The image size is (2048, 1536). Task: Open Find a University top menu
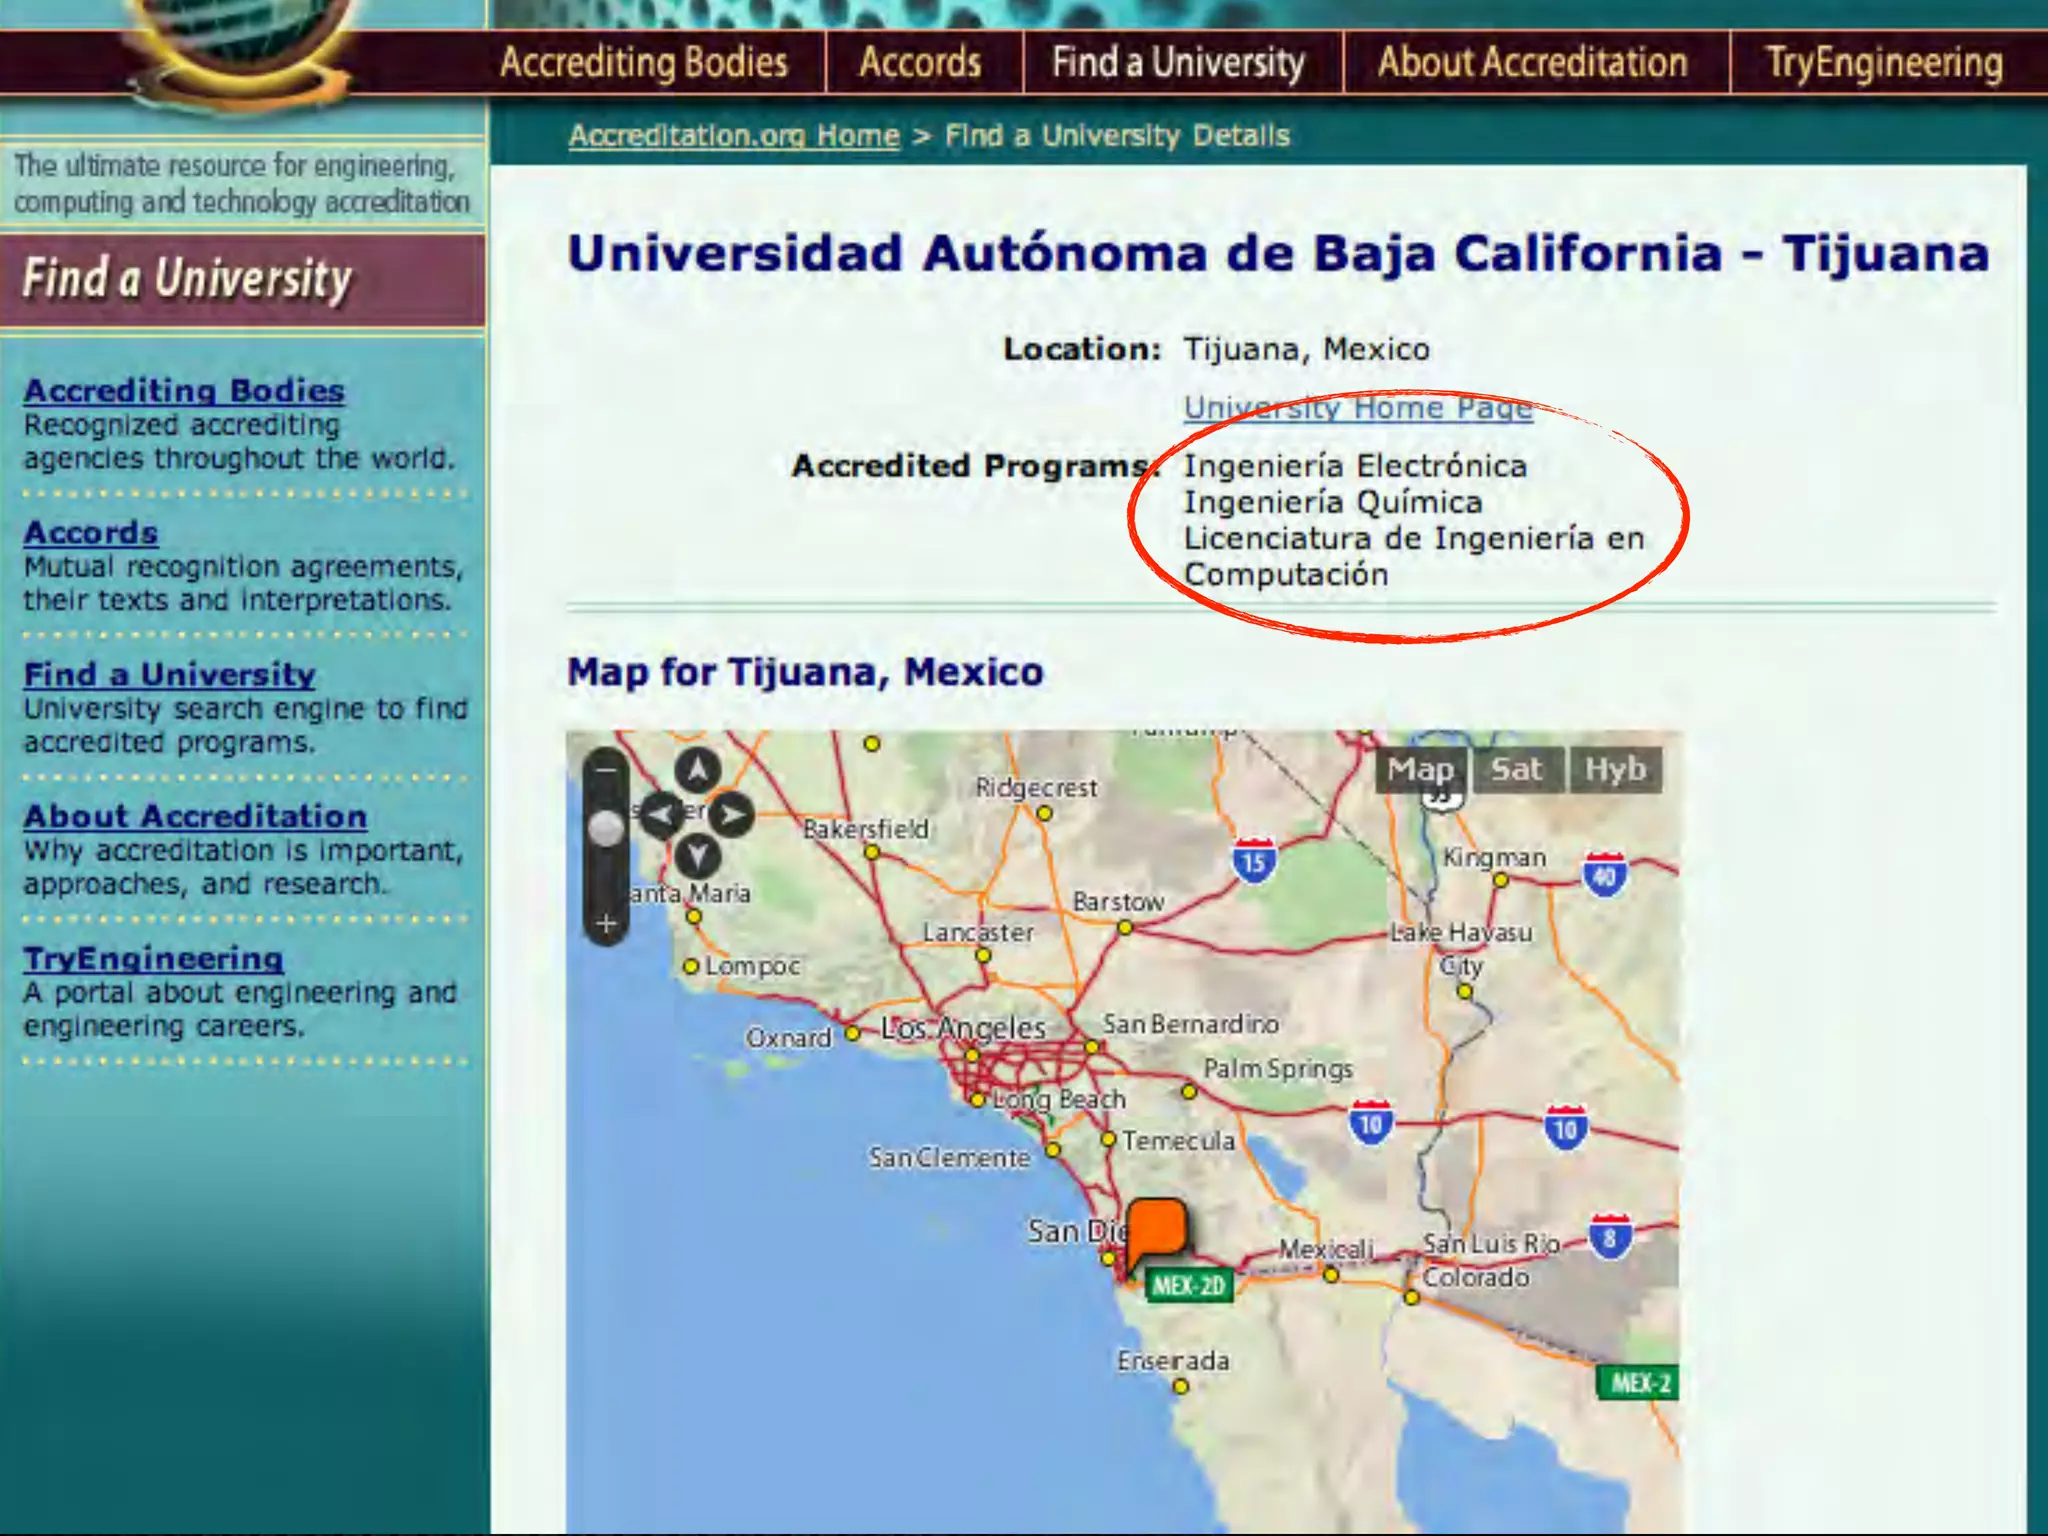(x=1178, y=62)
